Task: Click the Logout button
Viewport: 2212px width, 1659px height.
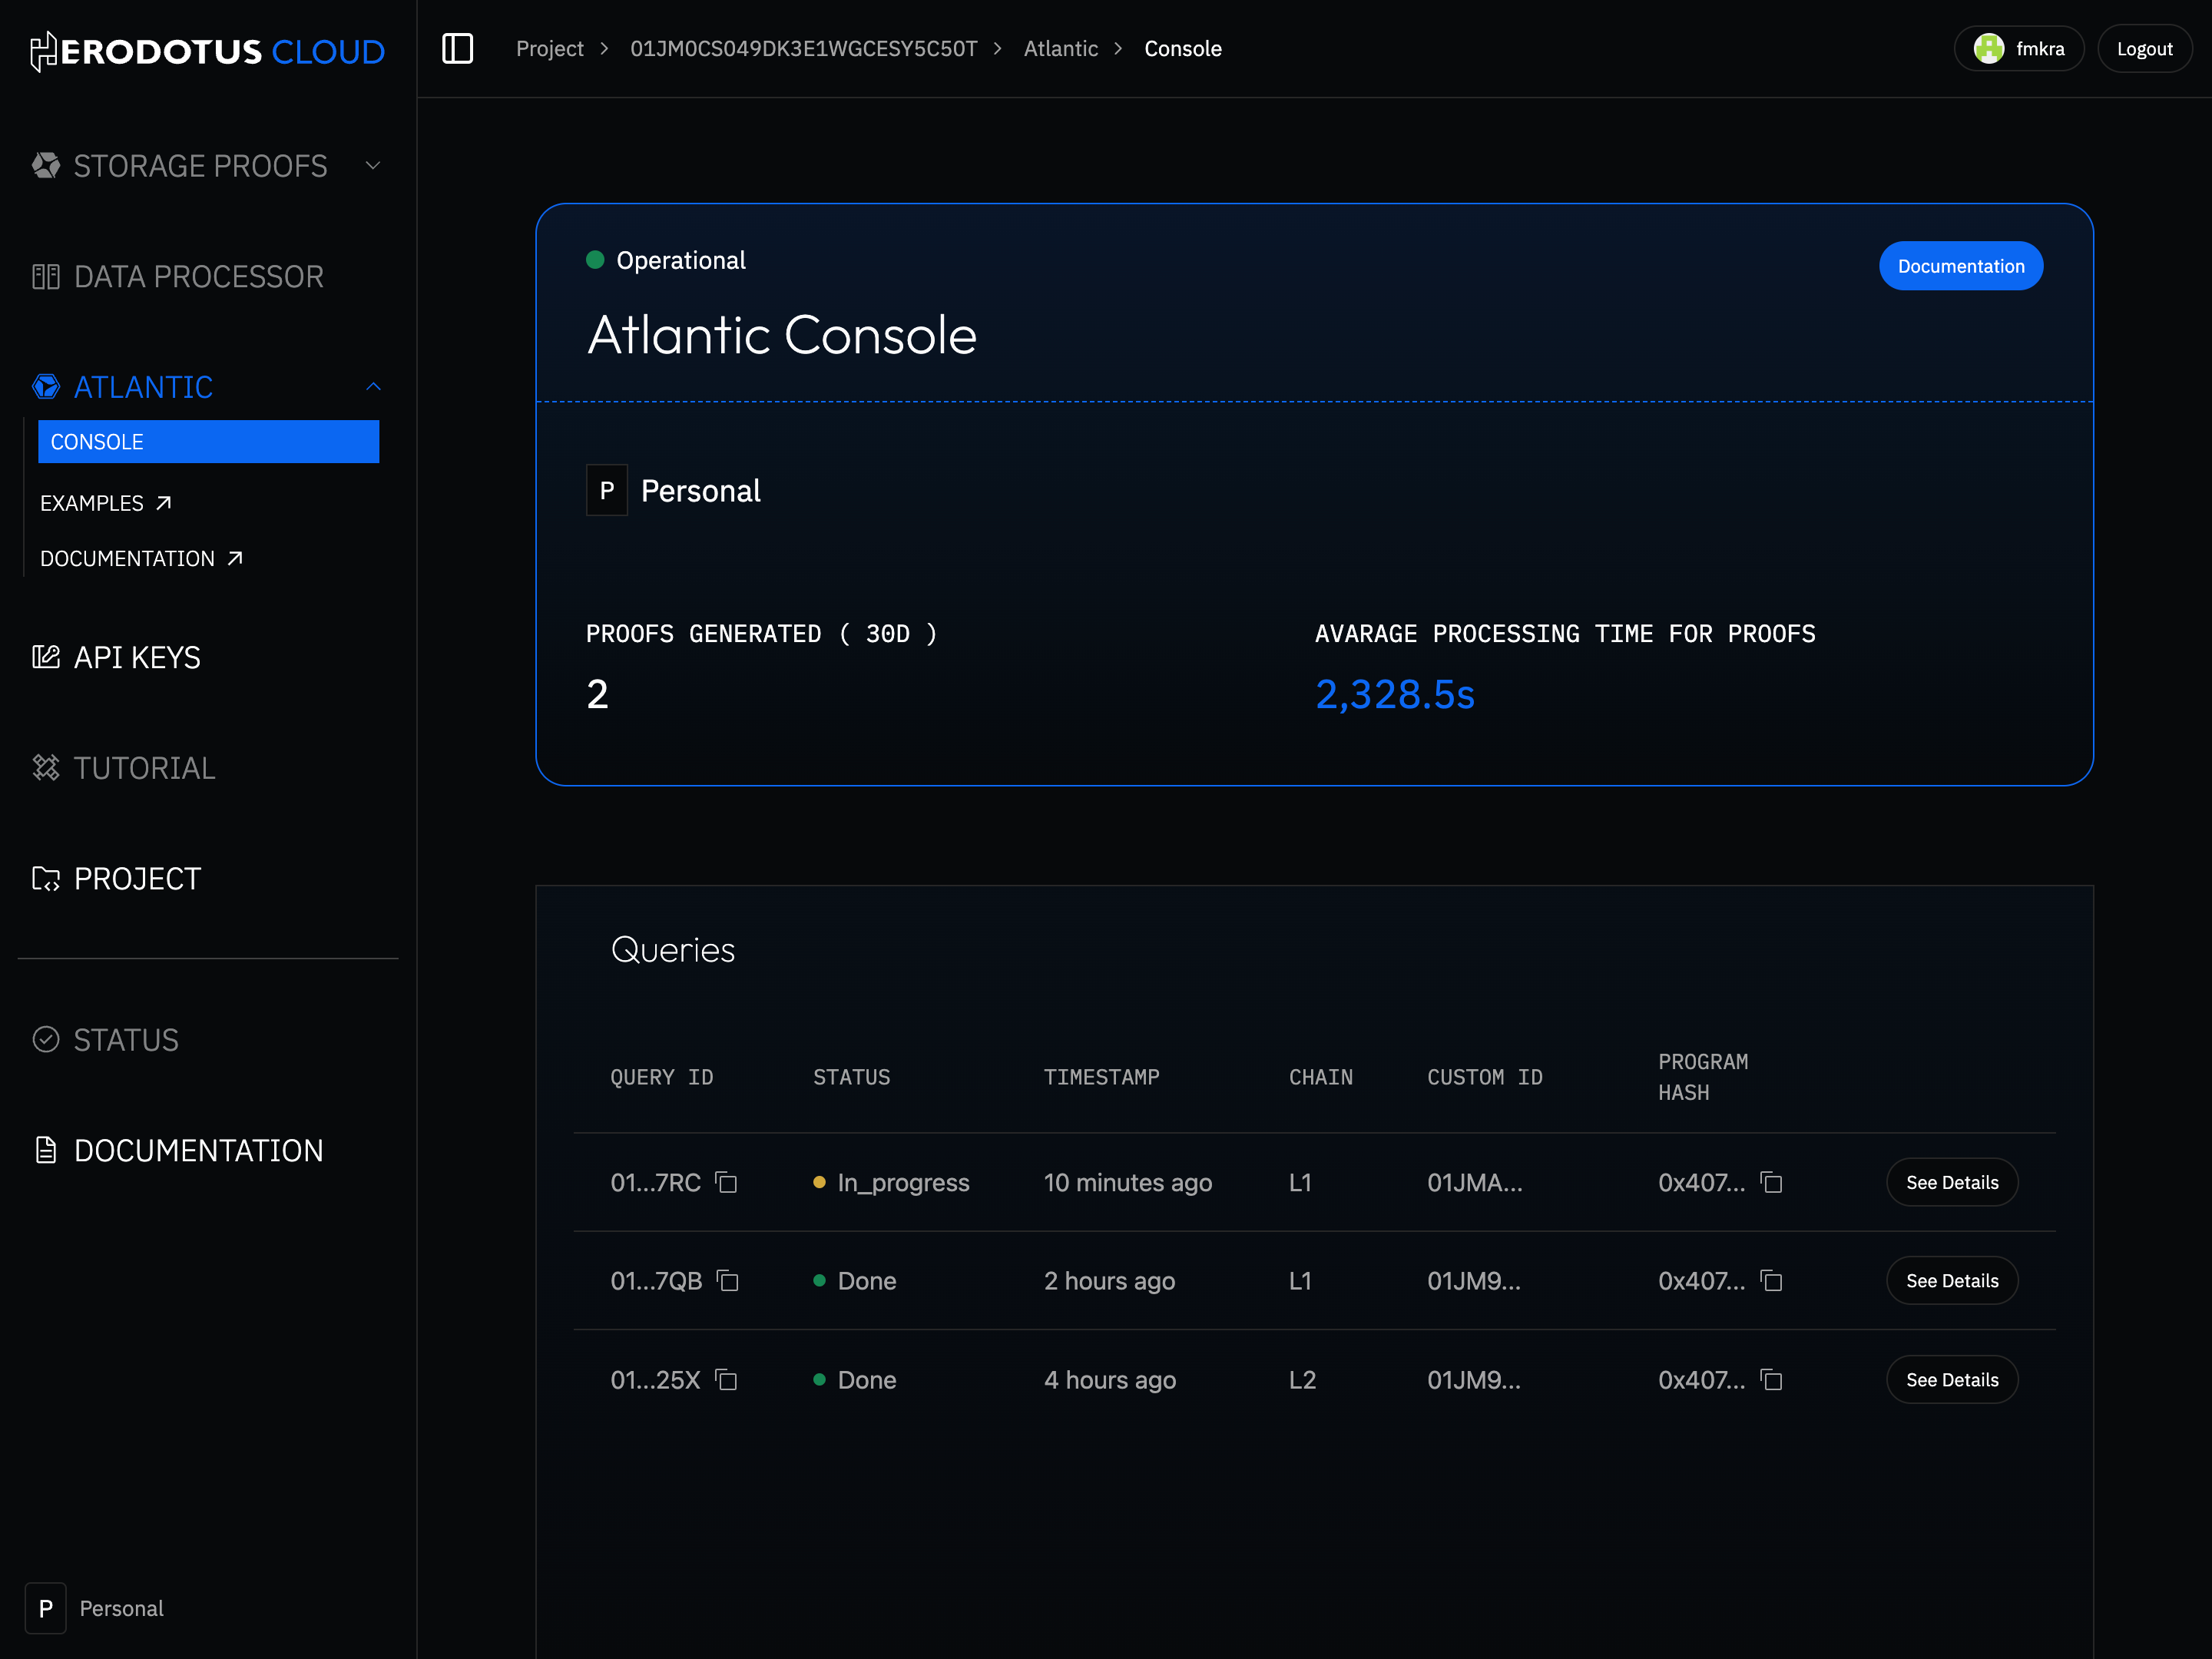Action: point(2144,48)
